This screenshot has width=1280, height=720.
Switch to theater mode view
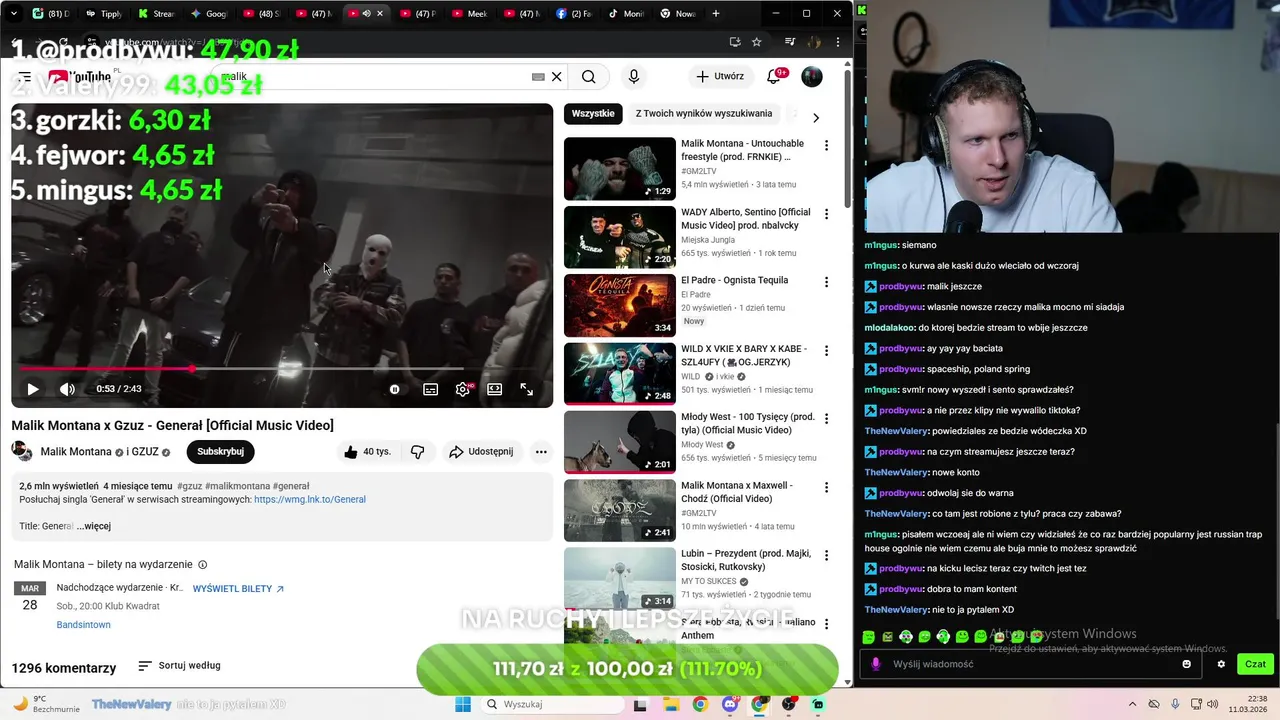pyautogui.click(x=494, y=389)
